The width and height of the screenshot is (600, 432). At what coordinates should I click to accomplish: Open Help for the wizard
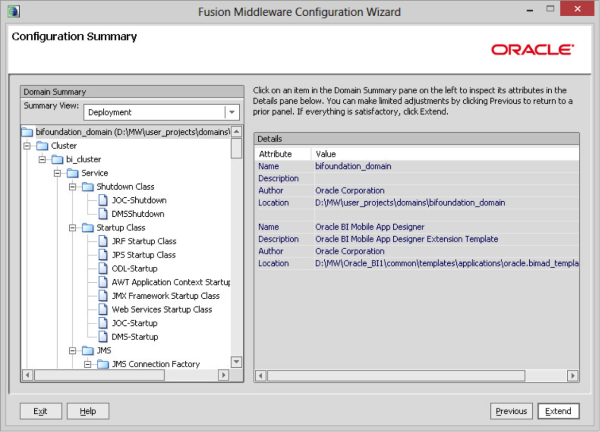[x=88, y=411]
